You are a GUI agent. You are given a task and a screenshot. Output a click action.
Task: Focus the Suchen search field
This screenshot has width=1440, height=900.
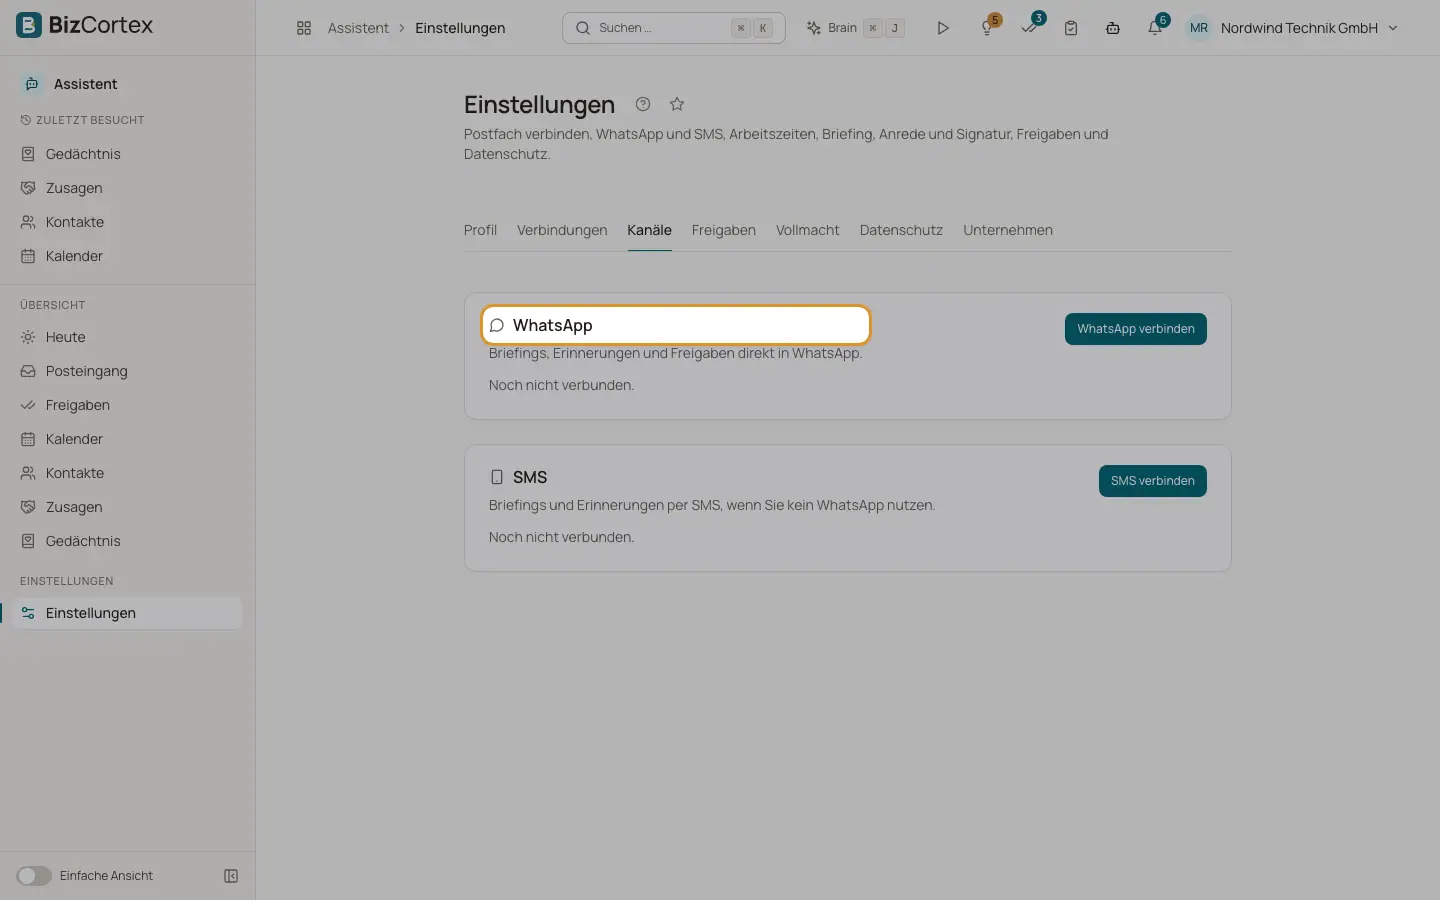[674, 28]
